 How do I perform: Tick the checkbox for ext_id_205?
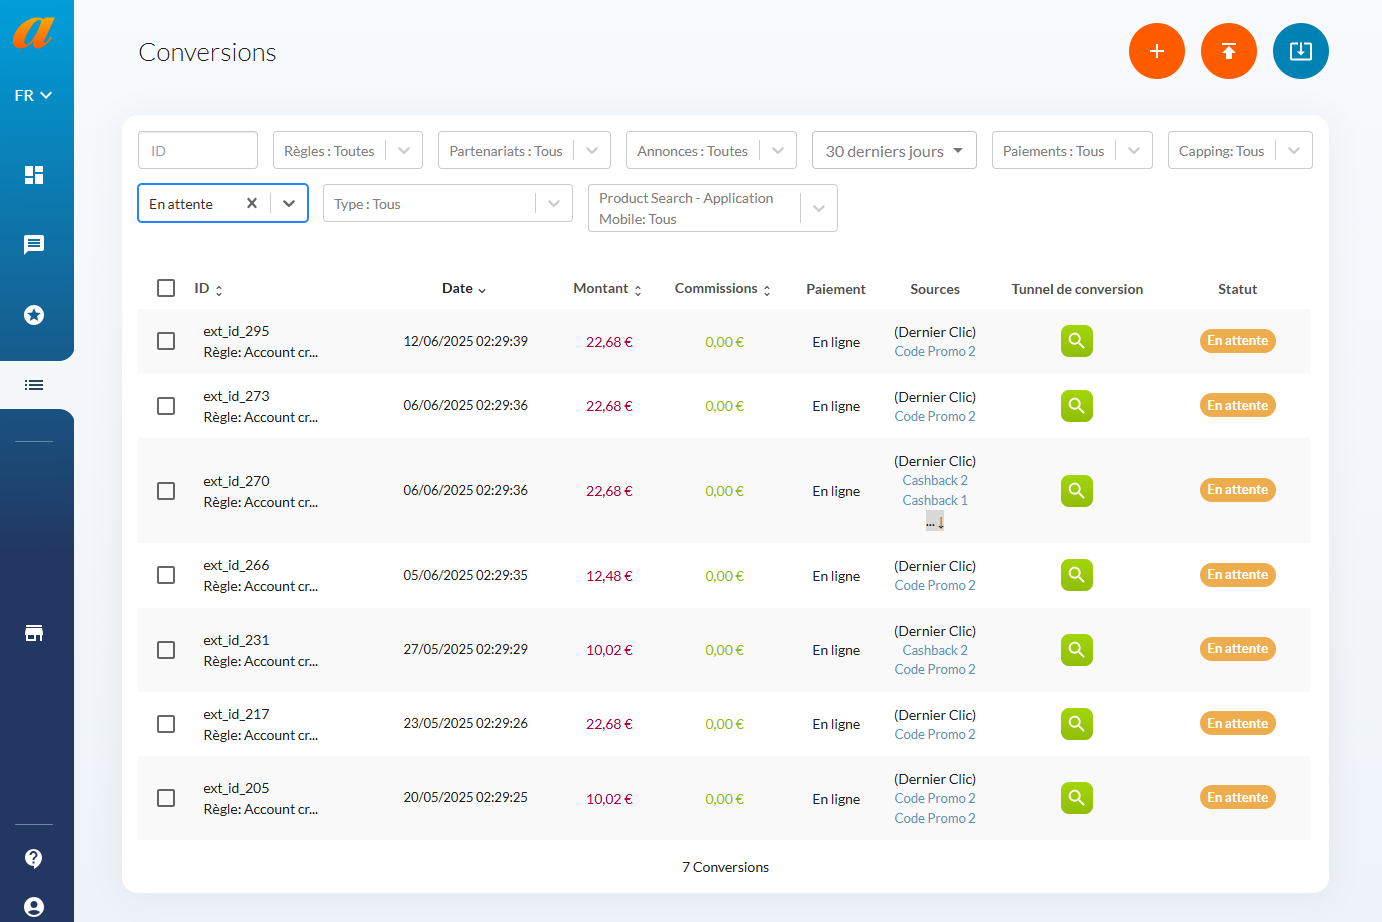pyautogui.click(x=166, y=798)
